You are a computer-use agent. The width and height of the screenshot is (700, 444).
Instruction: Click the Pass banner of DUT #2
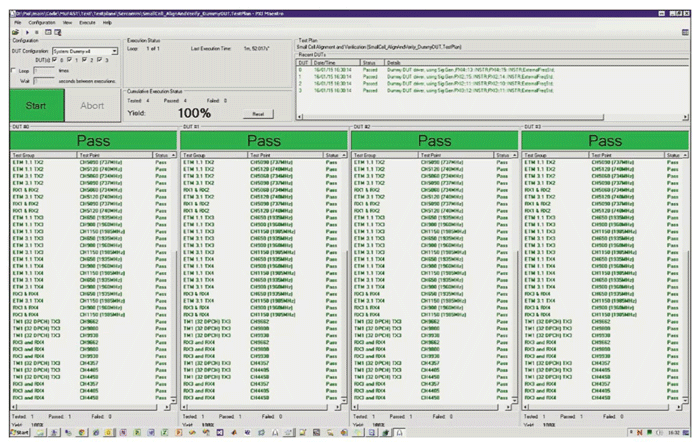pyautogui.click(x=434, y=141)
